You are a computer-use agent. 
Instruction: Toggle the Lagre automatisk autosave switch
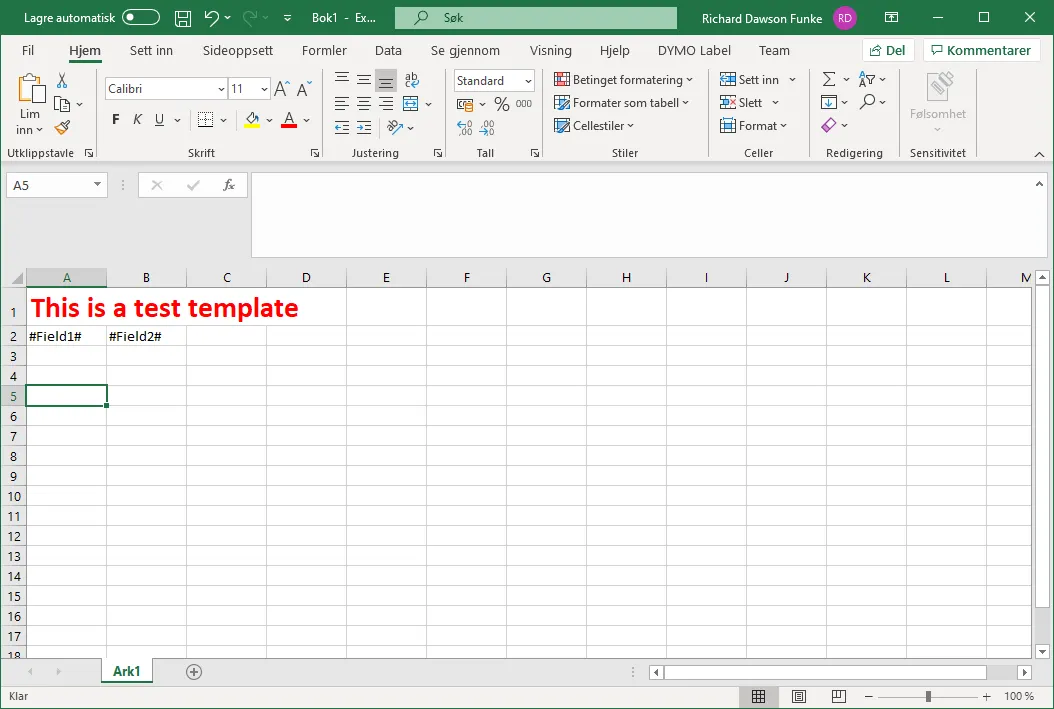(x=141, y=17)
